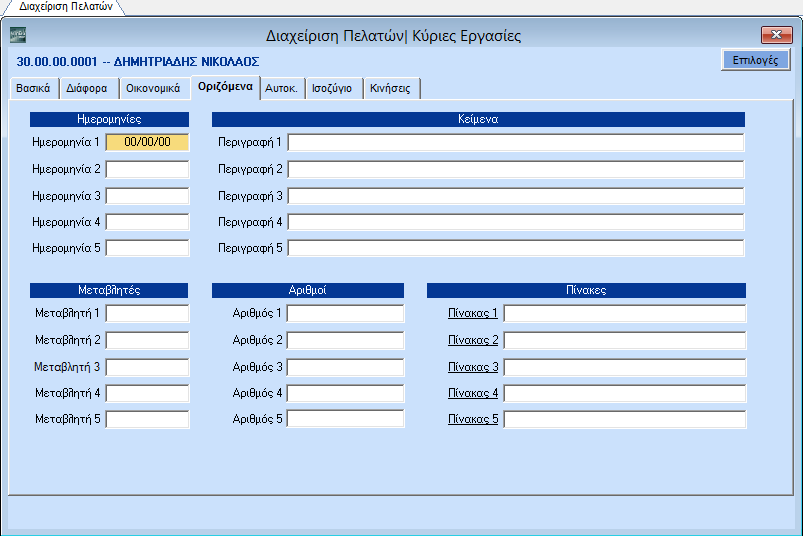This screenshot has width=803, height=536.
Task: Select the Αριθμός 5 number field
Action: (x=345, y=419)
